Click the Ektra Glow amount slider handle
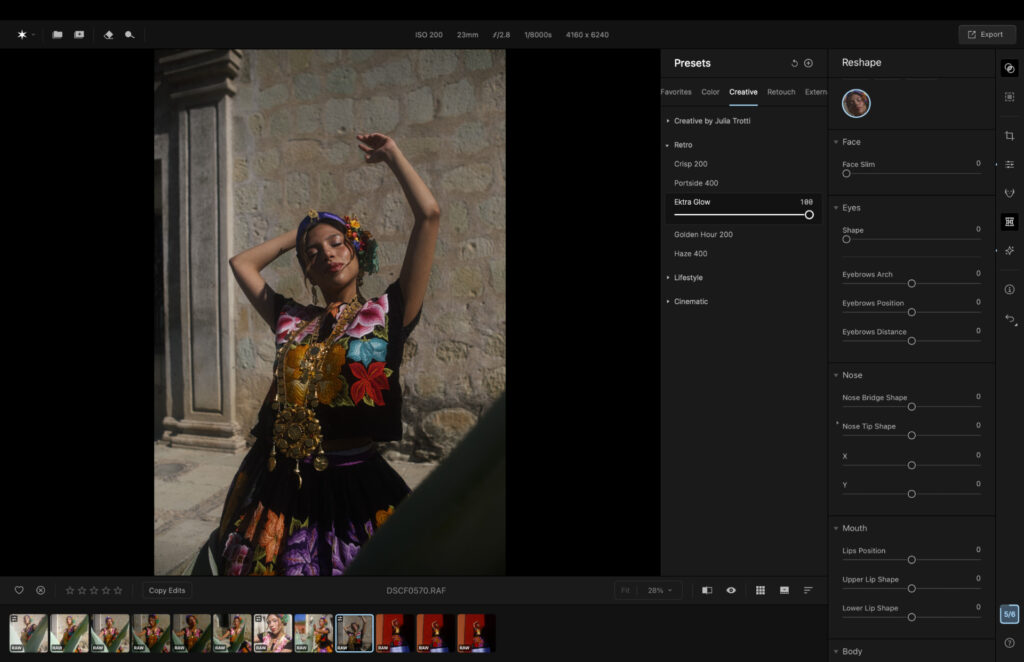 (x=809, y=214)
